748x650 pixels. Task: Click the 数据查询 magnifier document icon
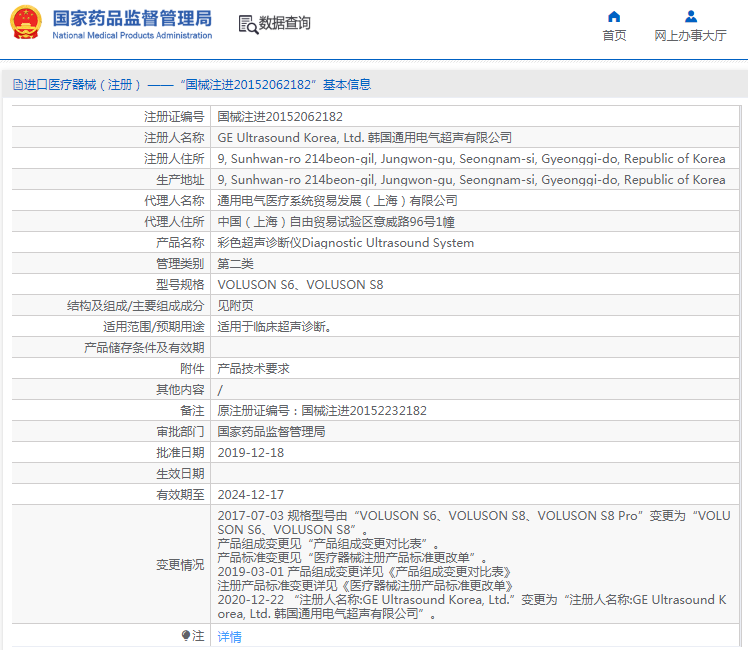248,24
